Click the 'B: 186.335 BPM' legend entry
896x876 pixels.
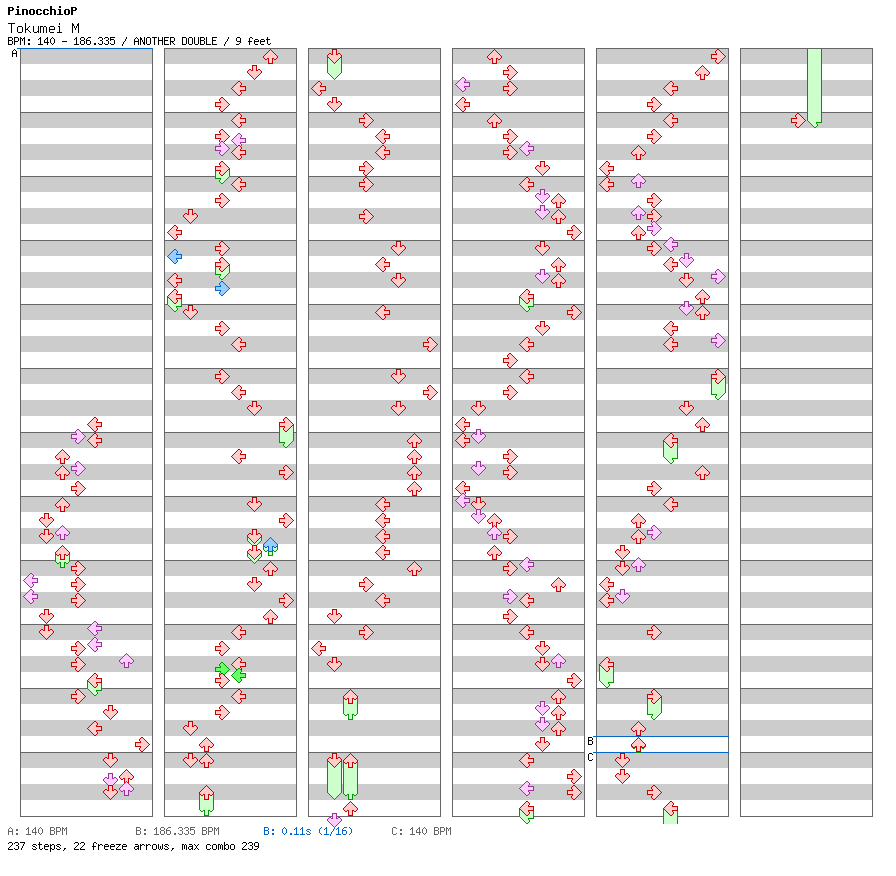click(177, 831)
